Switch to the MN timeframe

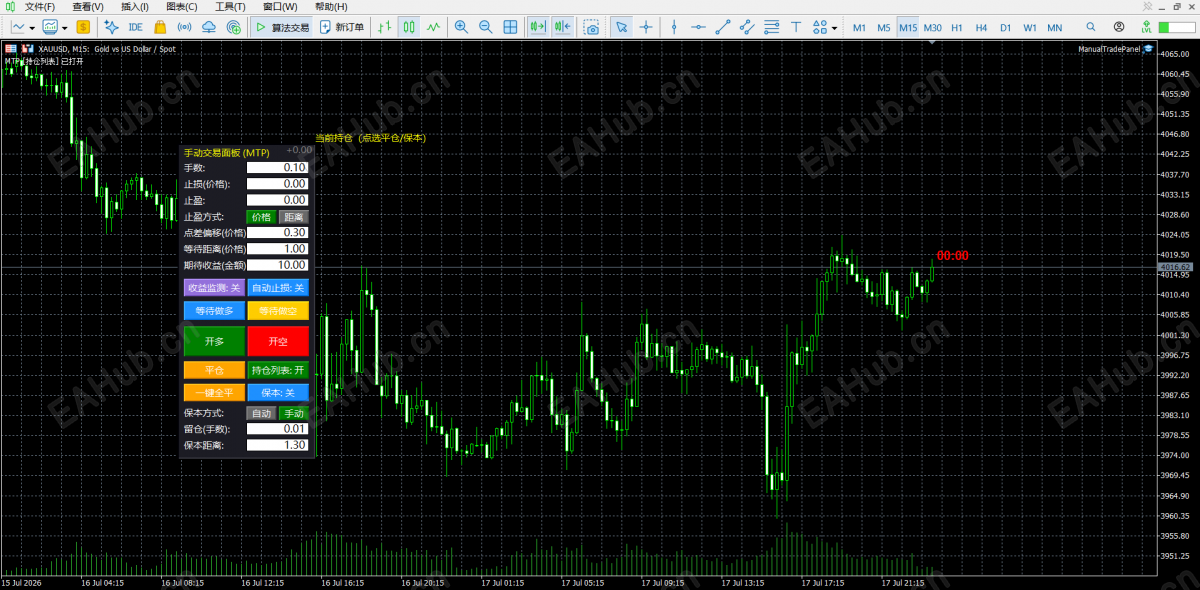1054,28
